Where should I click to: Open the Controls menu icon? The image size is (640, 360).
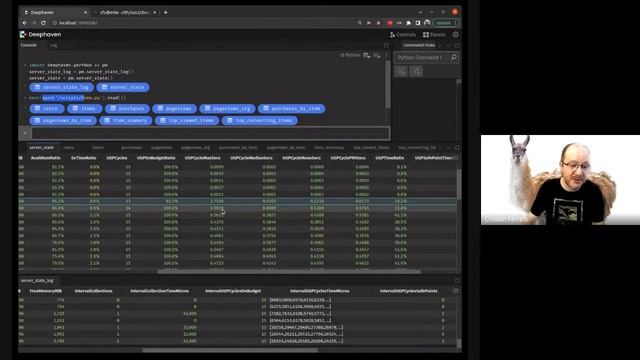point(393,35)
